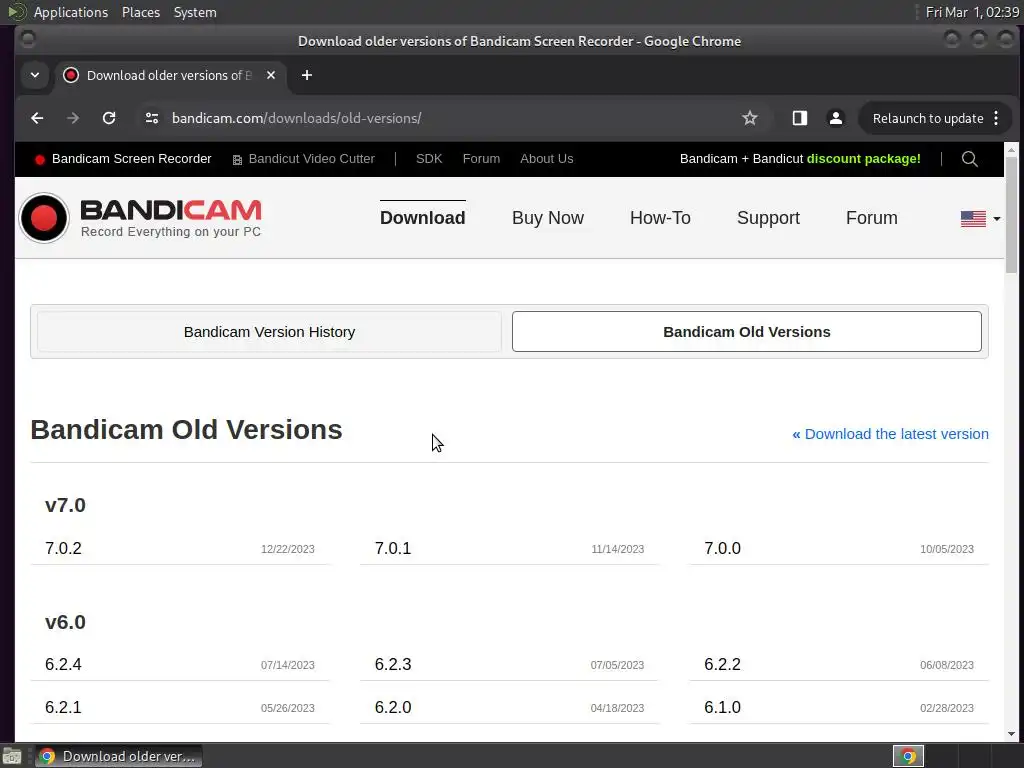The height and width of the screenshot is (768, 1024).
Task: Click the scrollbar down arrow
Action: [1012, 734]
